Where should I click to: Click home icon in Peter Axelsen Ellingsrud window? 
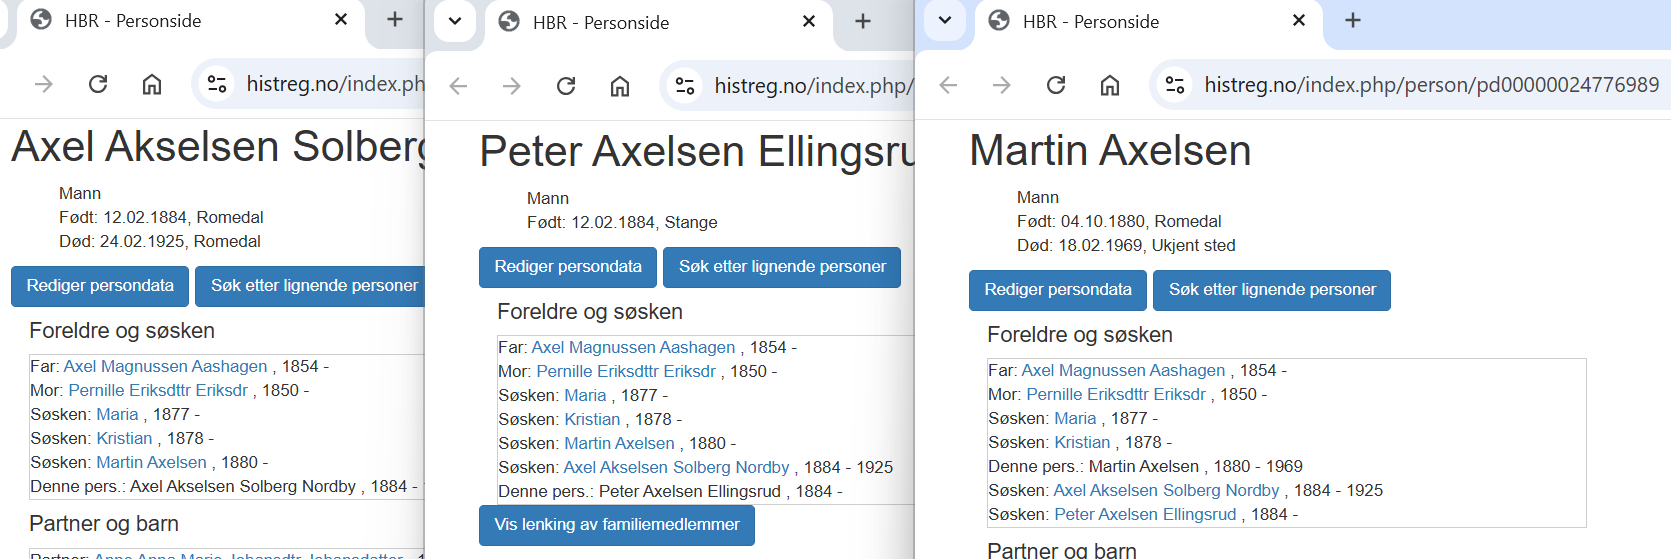pyautogui.click(x=620, y=86)
